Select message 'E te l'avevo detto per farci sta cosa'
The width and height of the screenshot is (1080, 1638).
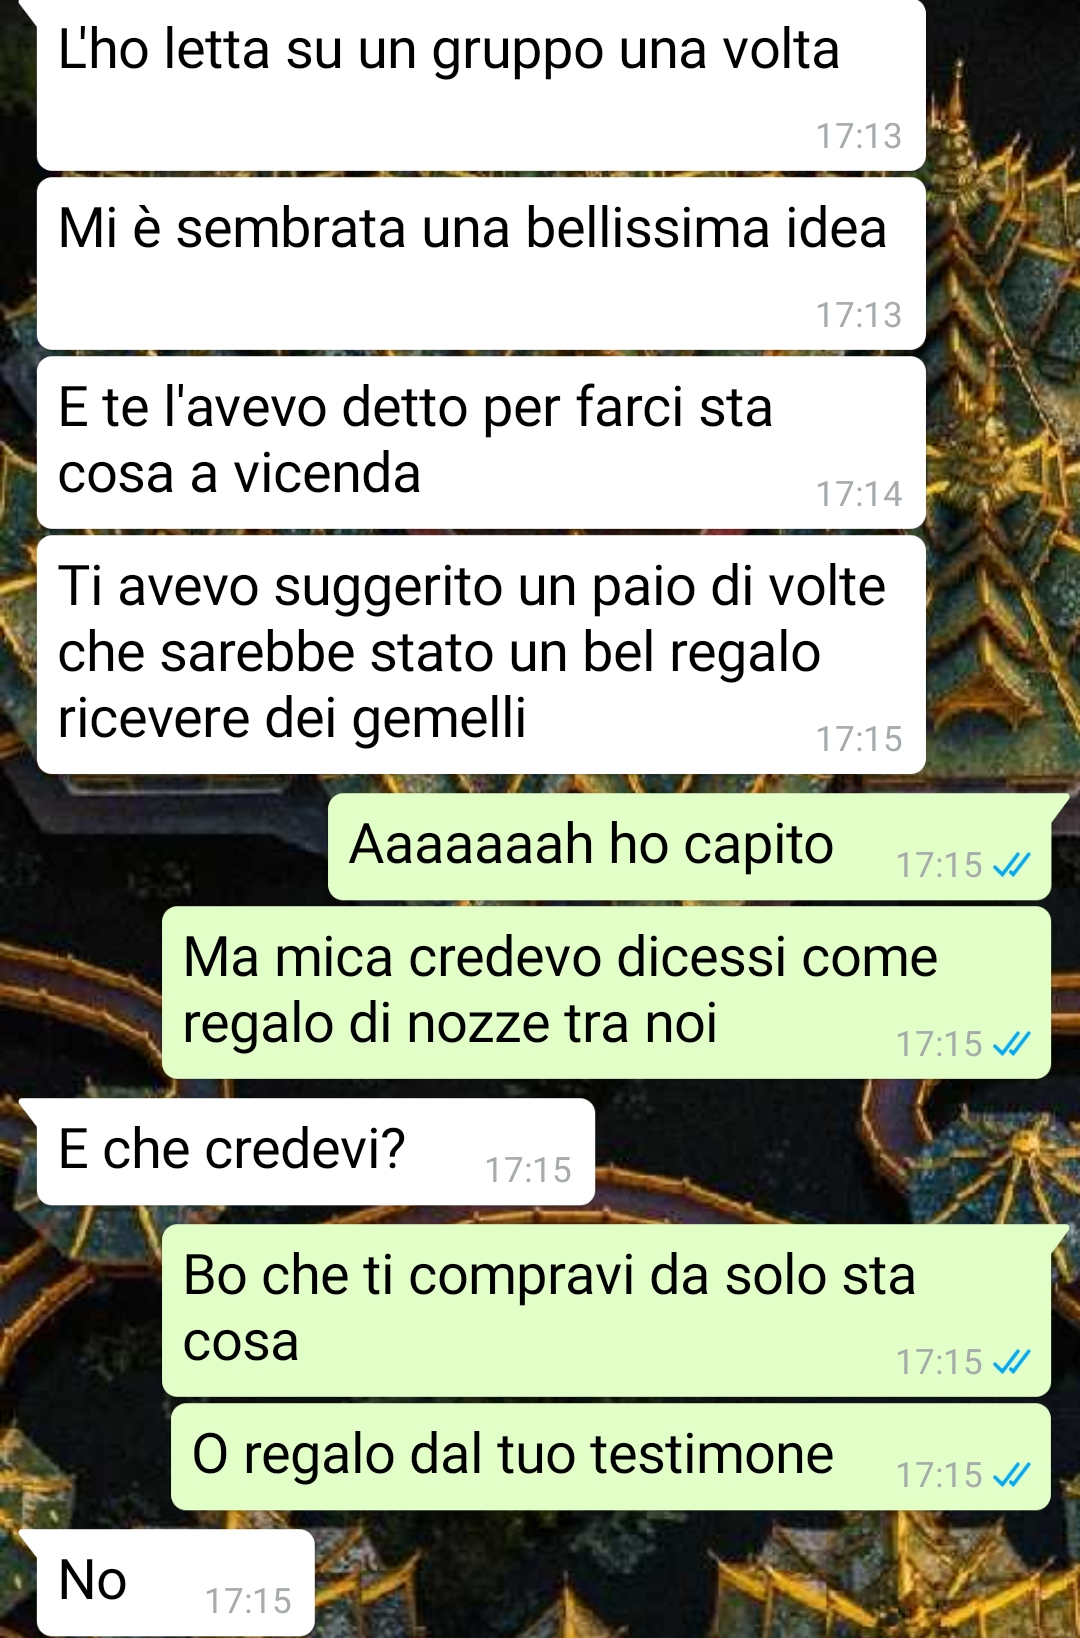pos(481,442)
